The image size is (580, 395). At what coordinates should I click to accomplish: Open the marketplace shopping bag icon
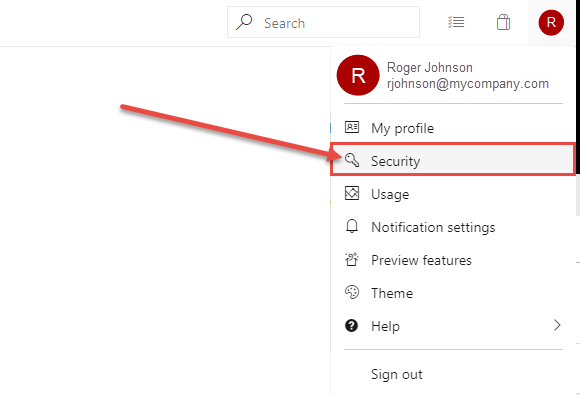point(503,22)
